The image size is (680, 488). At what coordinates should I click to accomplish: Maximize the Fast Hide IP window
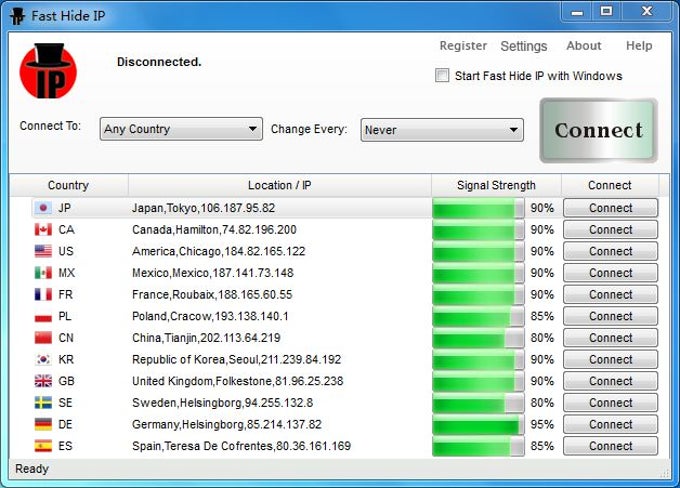(606, 12)
